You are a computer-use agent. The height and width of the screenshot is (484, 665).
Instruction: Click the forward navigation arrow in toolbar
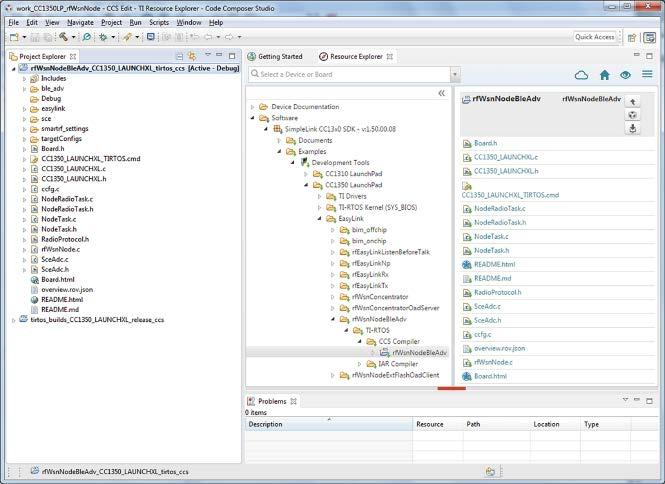[x=229, y=37]
